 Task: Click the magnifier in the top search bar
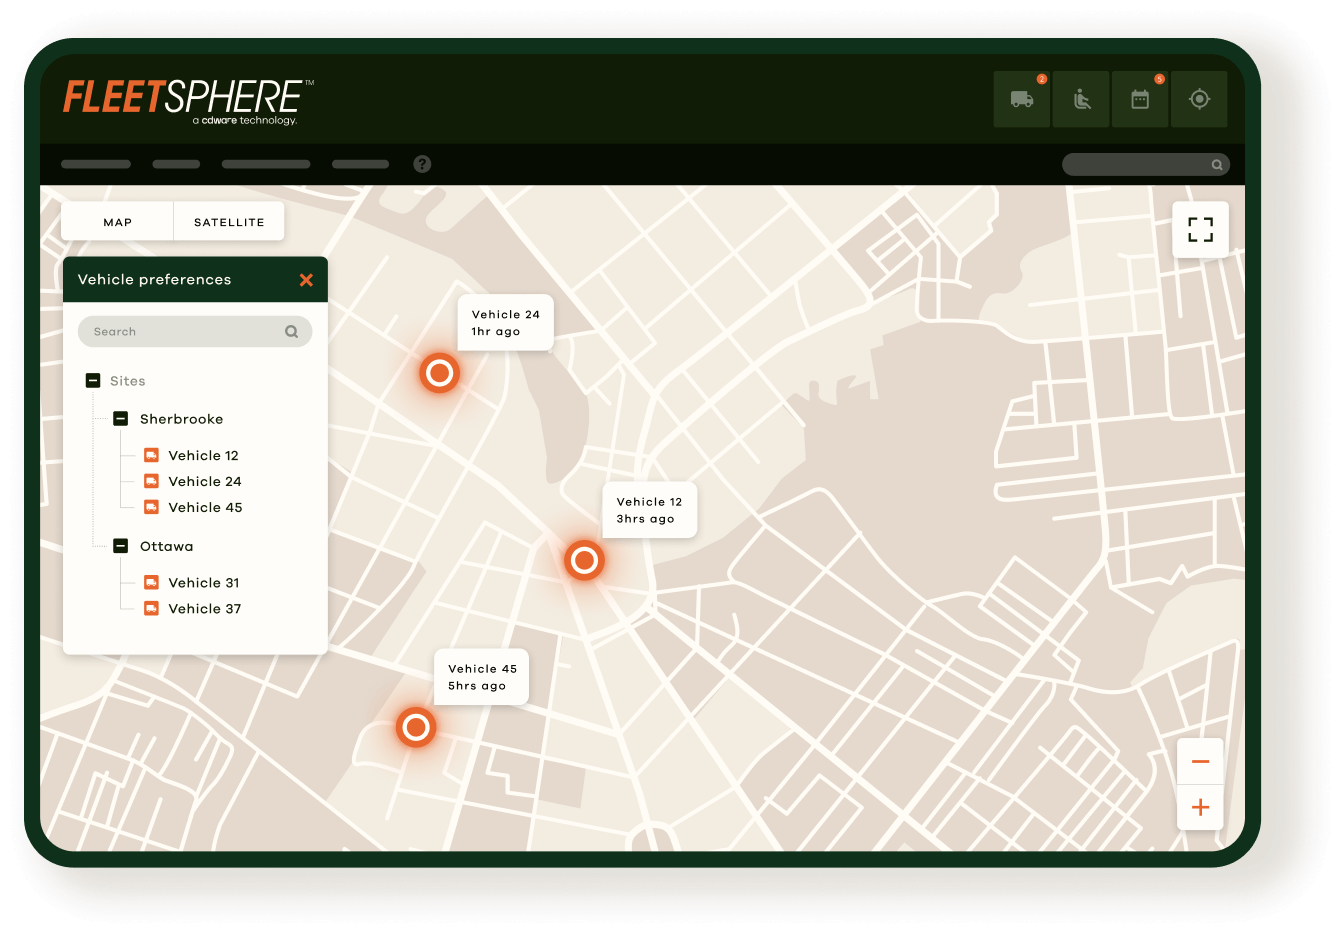point(1217,165)
